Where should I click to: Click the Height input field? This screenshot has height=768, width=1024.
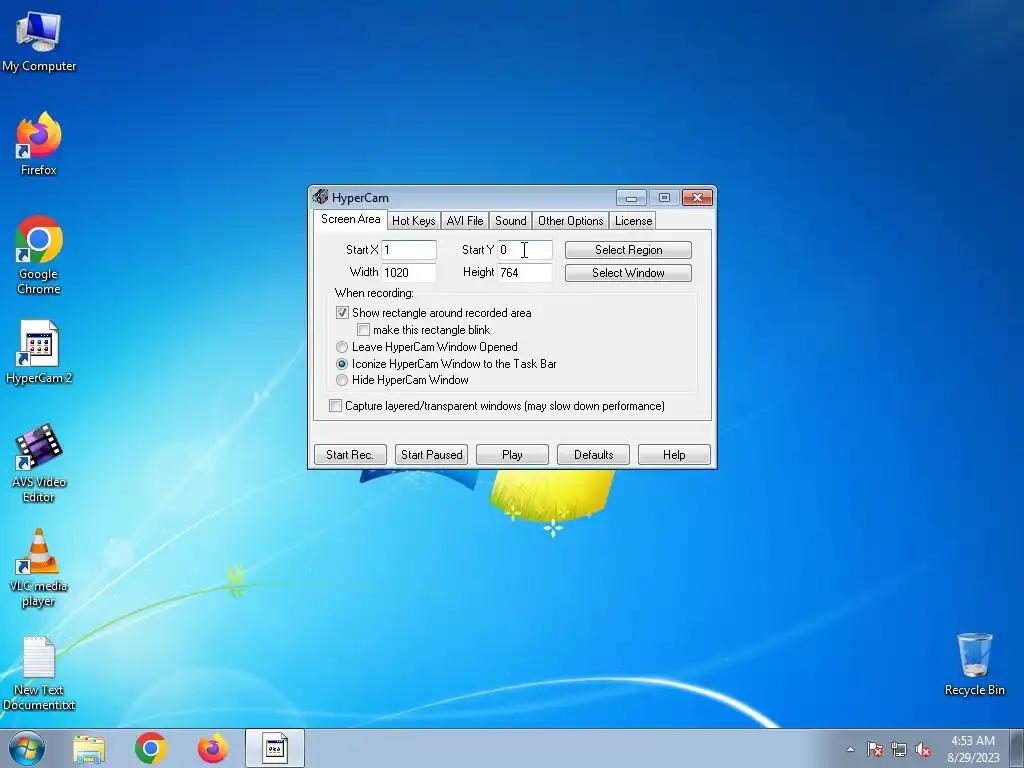coord(525,272)
